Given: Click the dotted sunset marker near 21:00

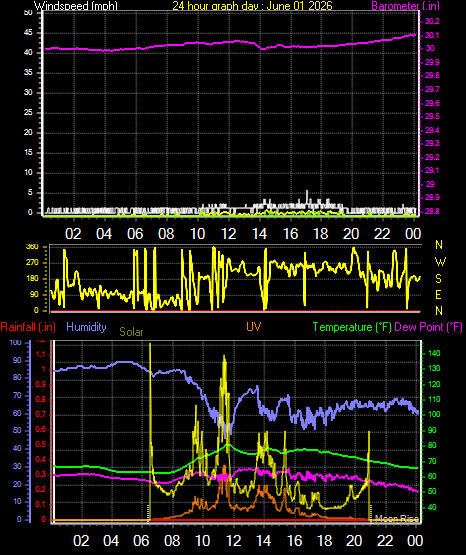Looking at the screenshot, I should 370,513.
